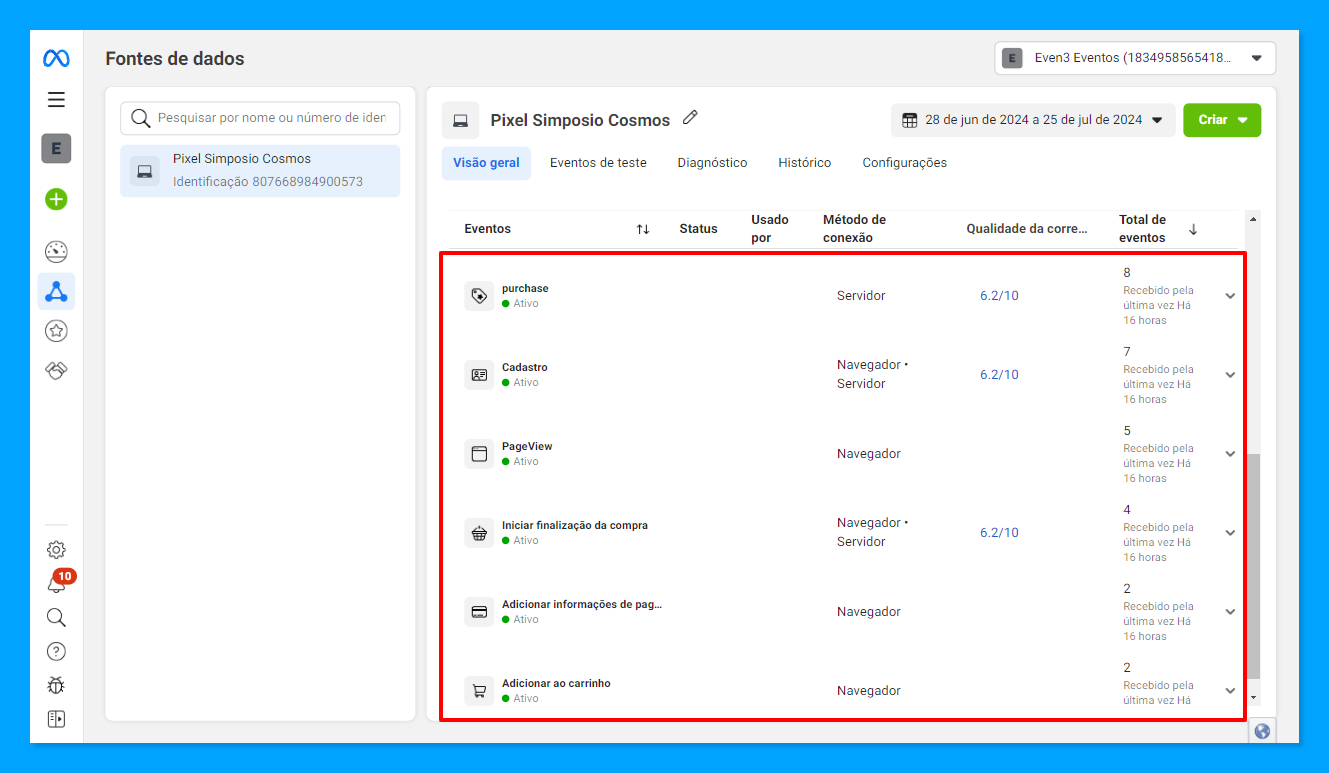Expand the Cadastro event row chevron
Viewport: 1329px width, 773px height.
point(1230,375)
